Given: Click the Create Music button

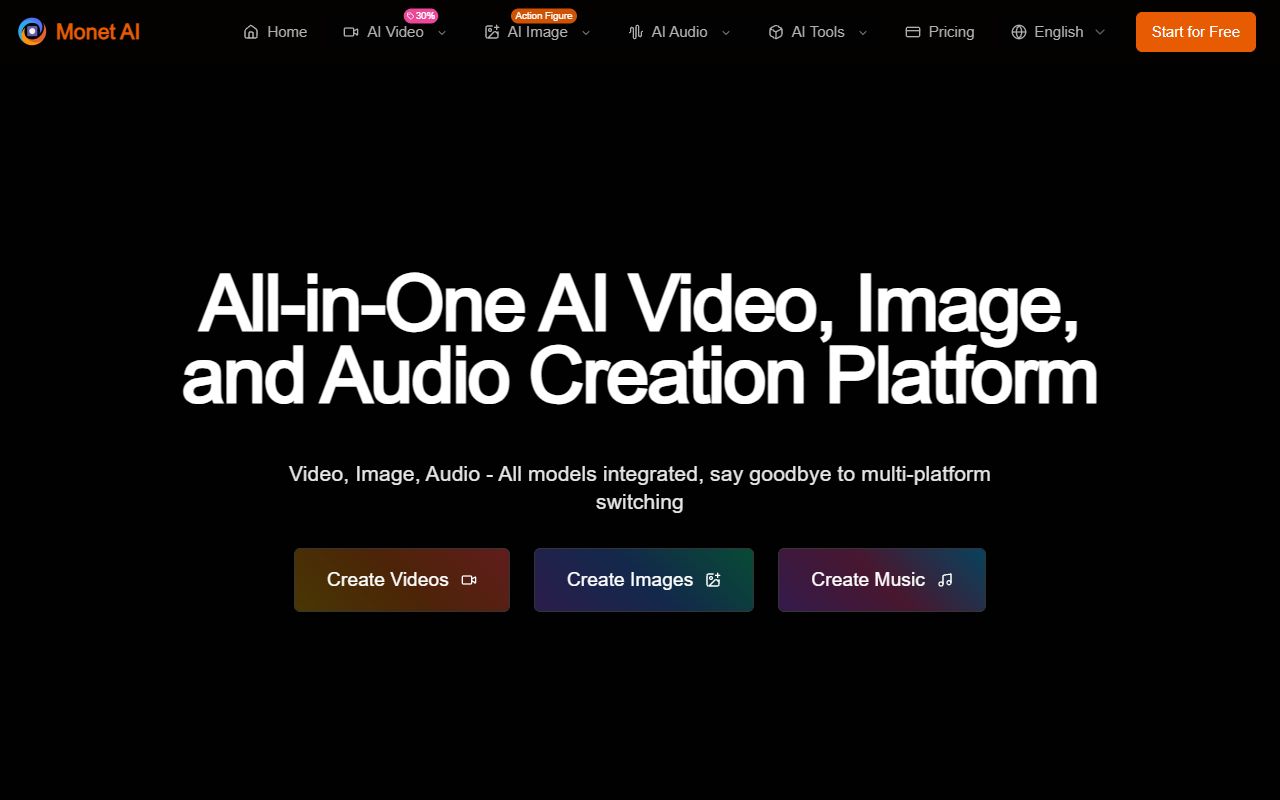Looking at the screenshot, I should click(882, 580).
